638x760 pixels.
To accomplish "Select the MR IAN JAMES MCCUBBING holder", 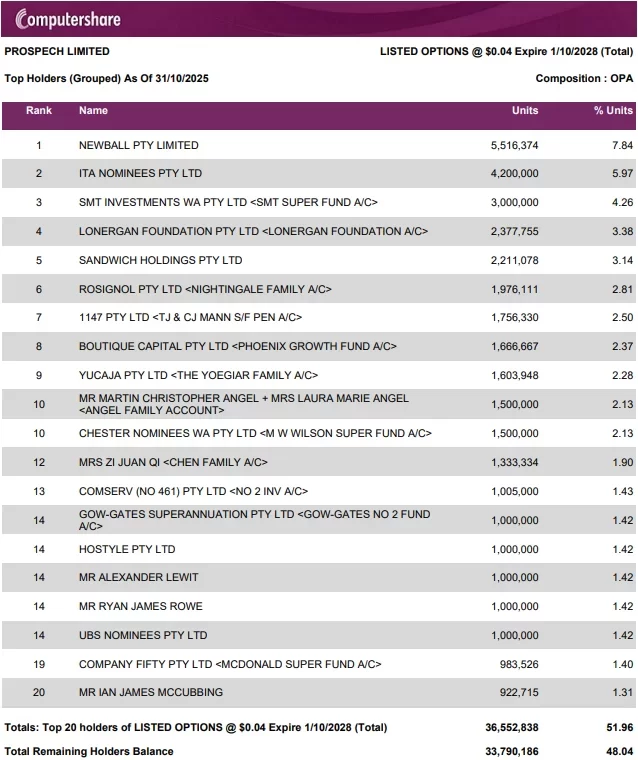I will point(150,692).
